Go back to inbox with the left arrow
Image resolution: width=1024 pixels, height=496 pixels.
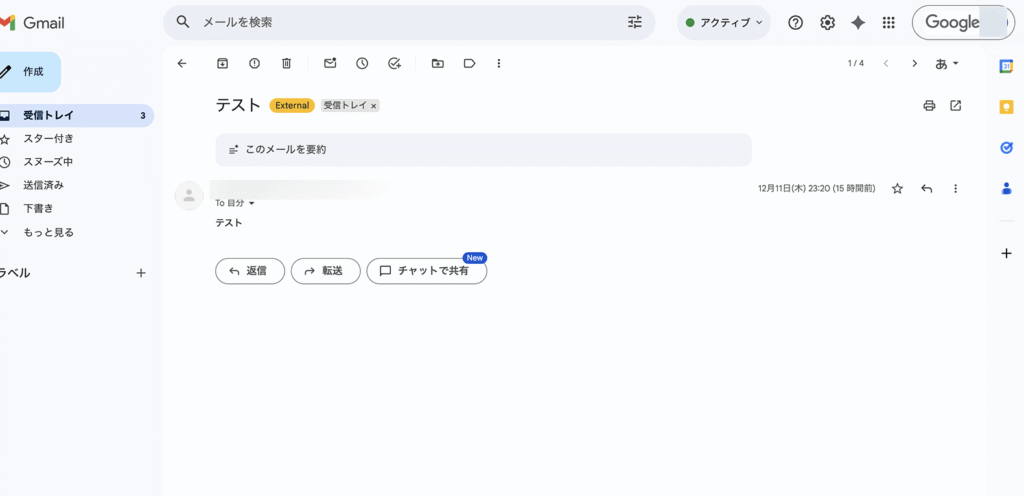point(182,63)
